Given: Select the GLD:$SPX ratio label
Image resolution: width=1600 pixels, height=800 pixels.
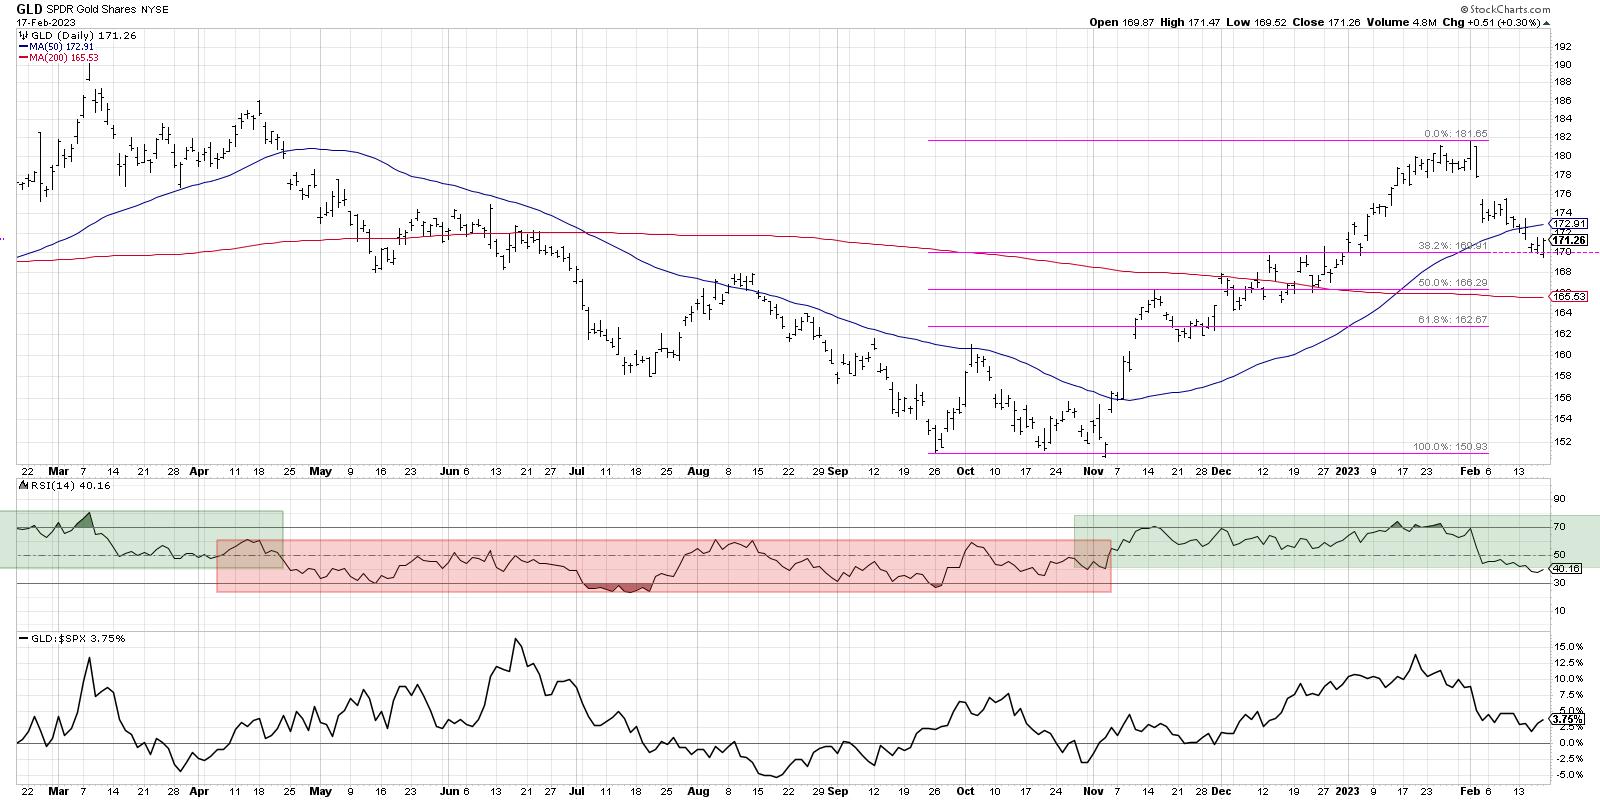Looking at the screenshot, I should tap(54, 638).
